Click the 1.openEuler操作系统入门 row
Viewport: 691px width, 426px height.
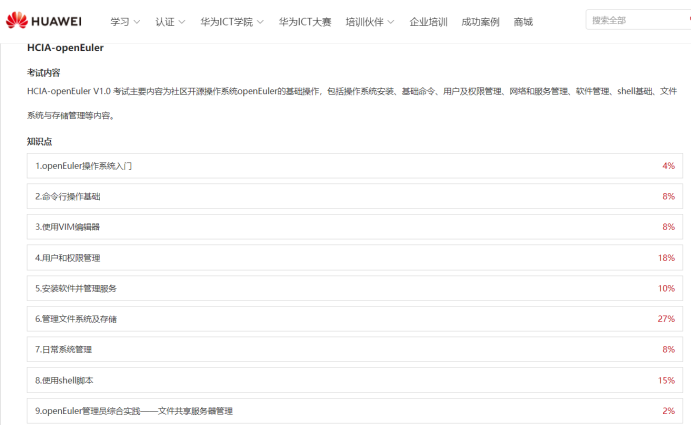(x=355, y=166)
